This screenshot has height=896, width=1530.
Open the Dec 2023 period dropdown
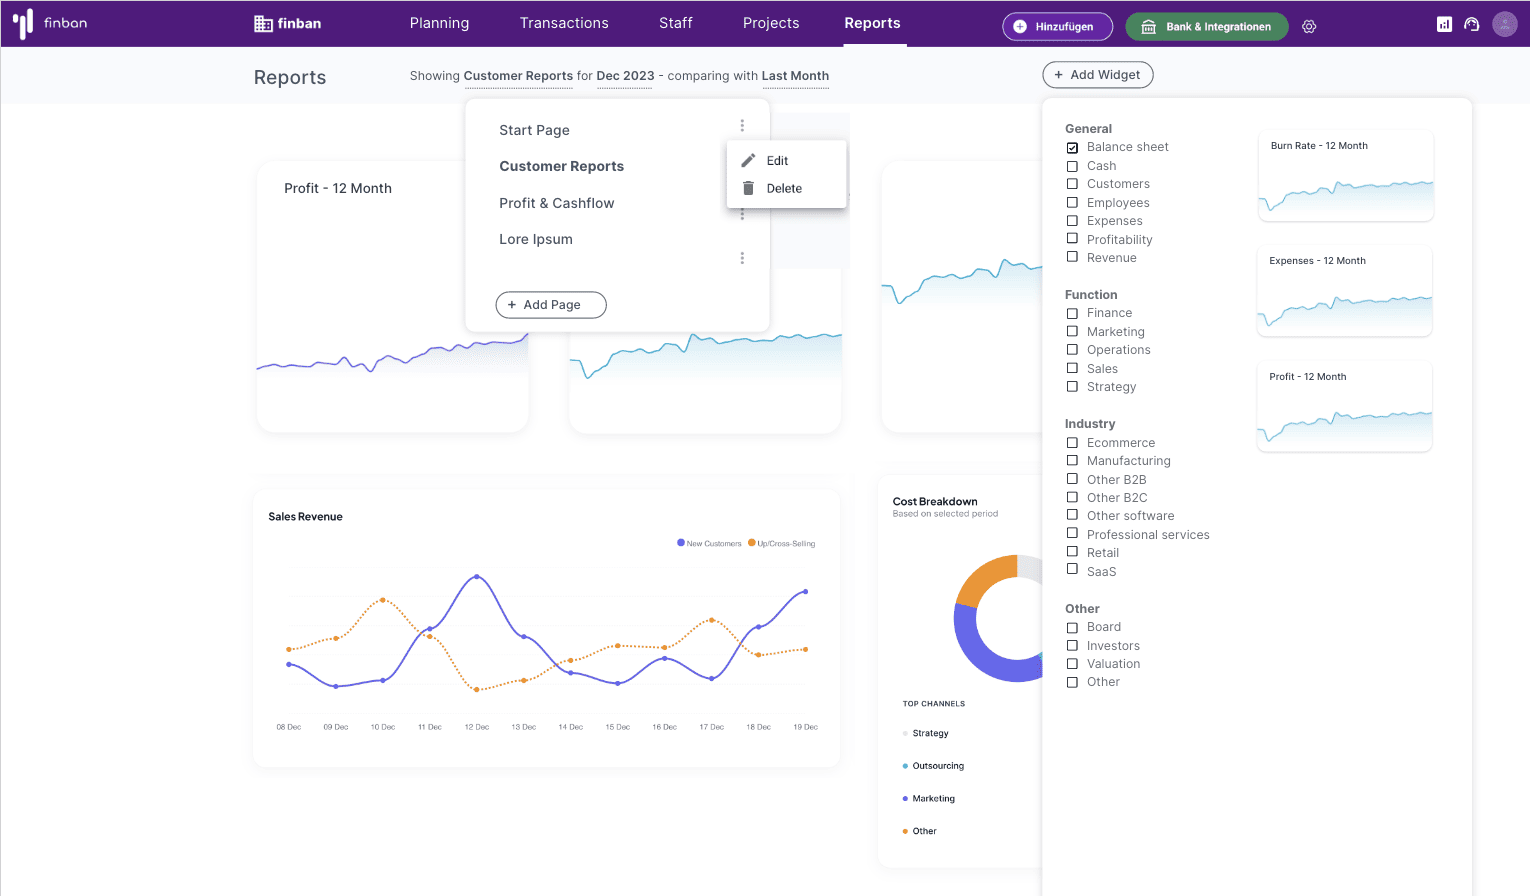(625, 76)
